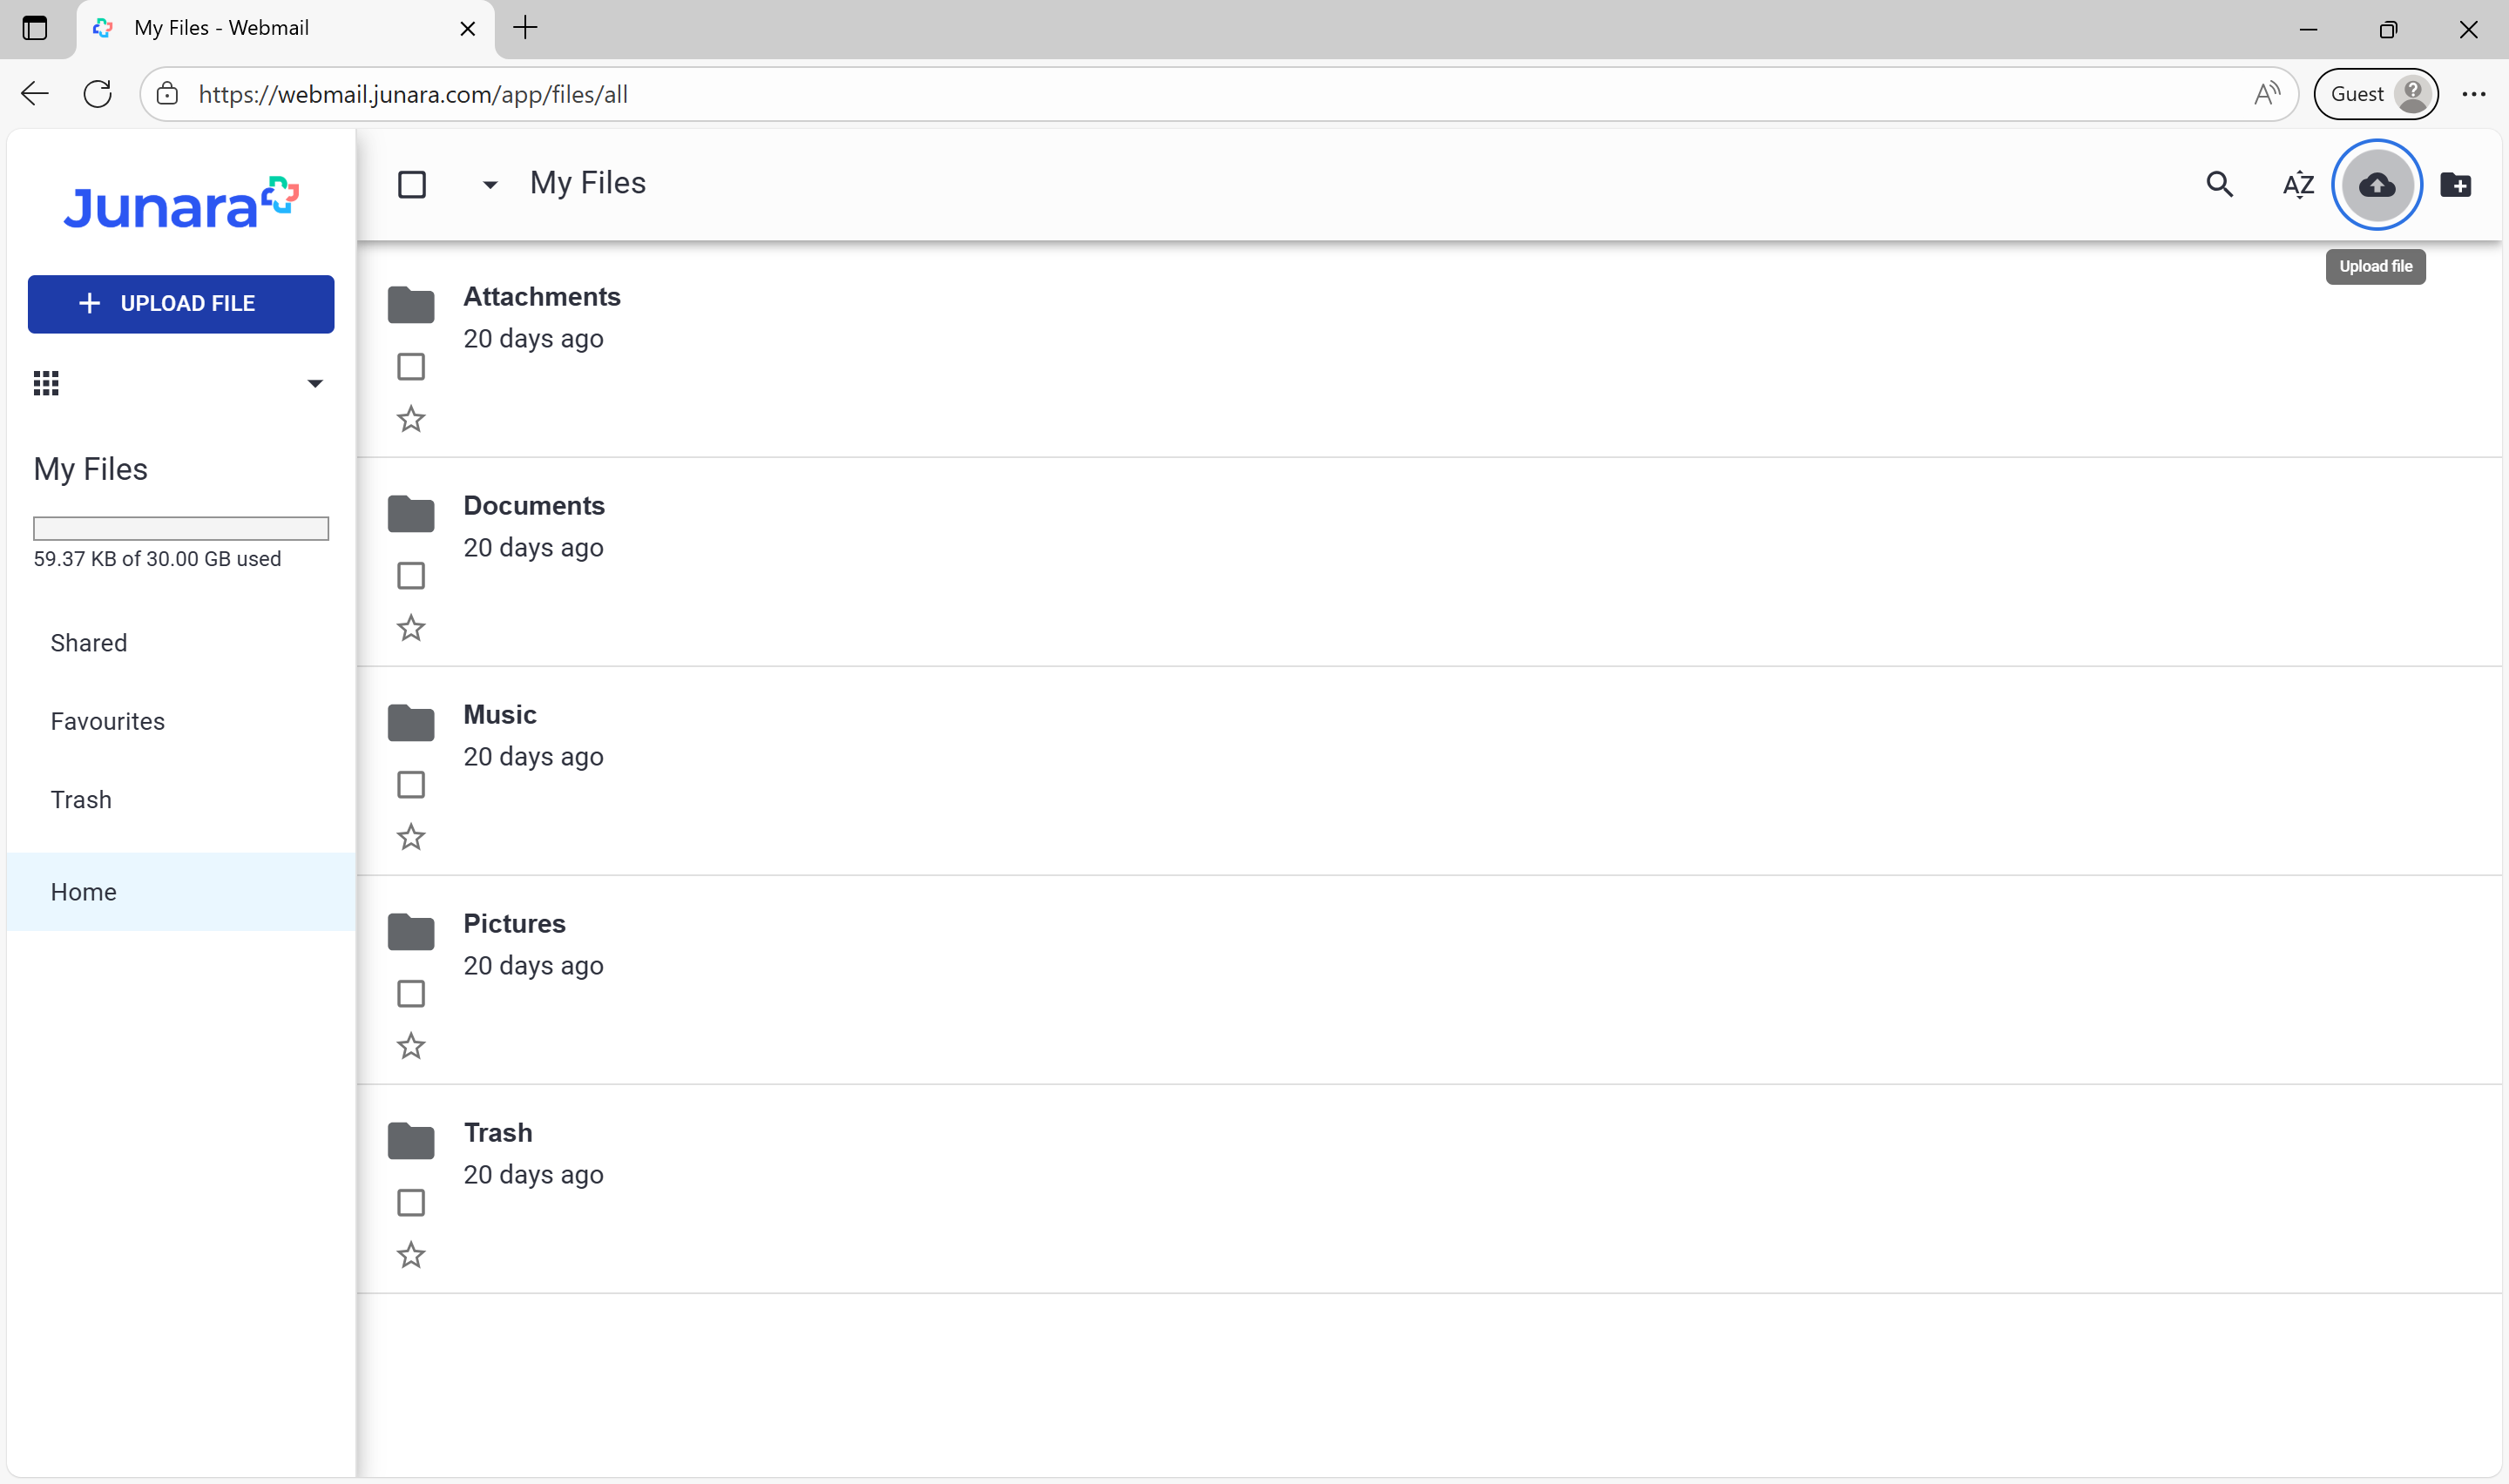This screenshot has width=2509, height=1484.
Task: Check the Documents folder checkbox
Action: pyautogui.click(x=411, y=575)
